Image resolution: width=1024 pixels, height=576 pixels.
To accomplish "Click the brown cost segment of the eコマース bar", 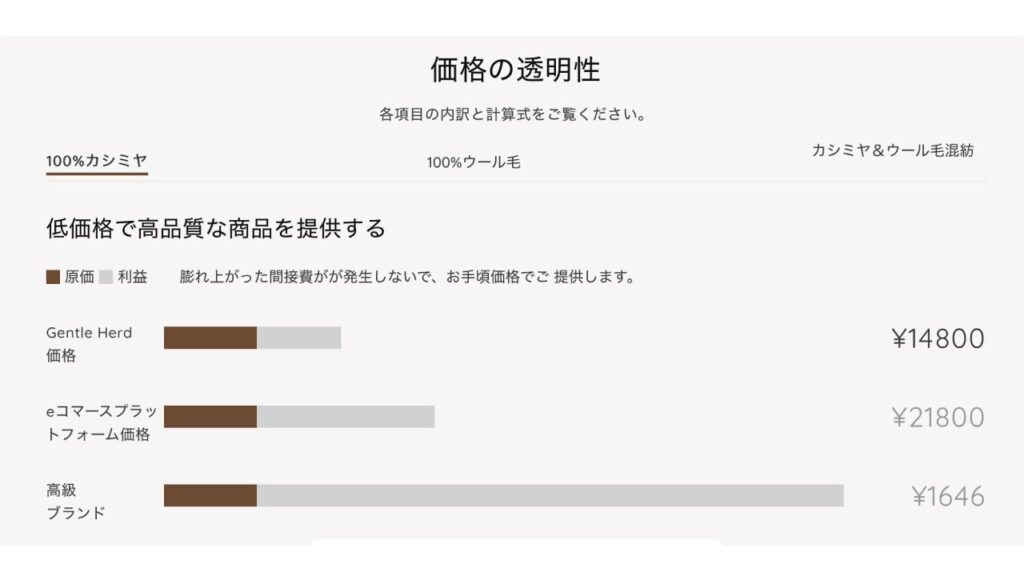I will click(x=210, y=417).
